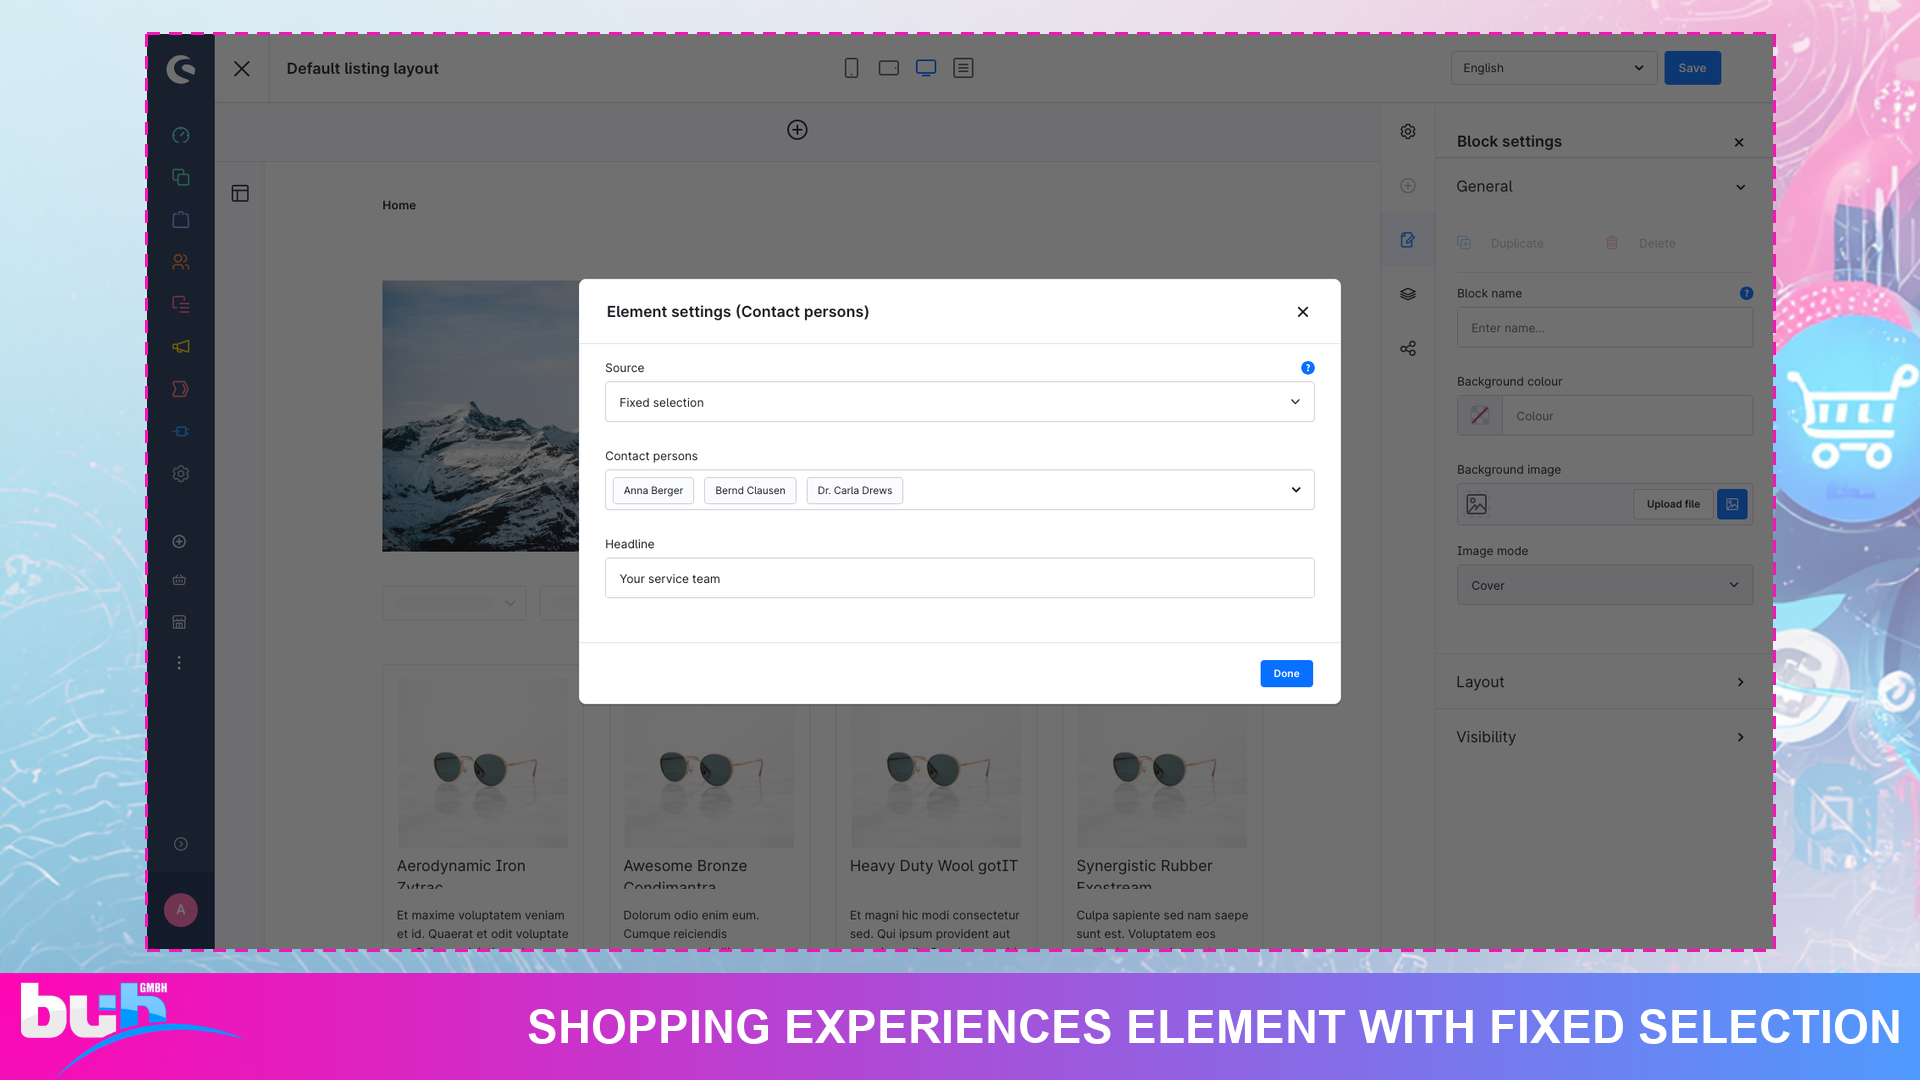Click the circled plus icon in left sidebar
The width and height of the screenshot is (1920, 1080).
(x=179, y=542)
